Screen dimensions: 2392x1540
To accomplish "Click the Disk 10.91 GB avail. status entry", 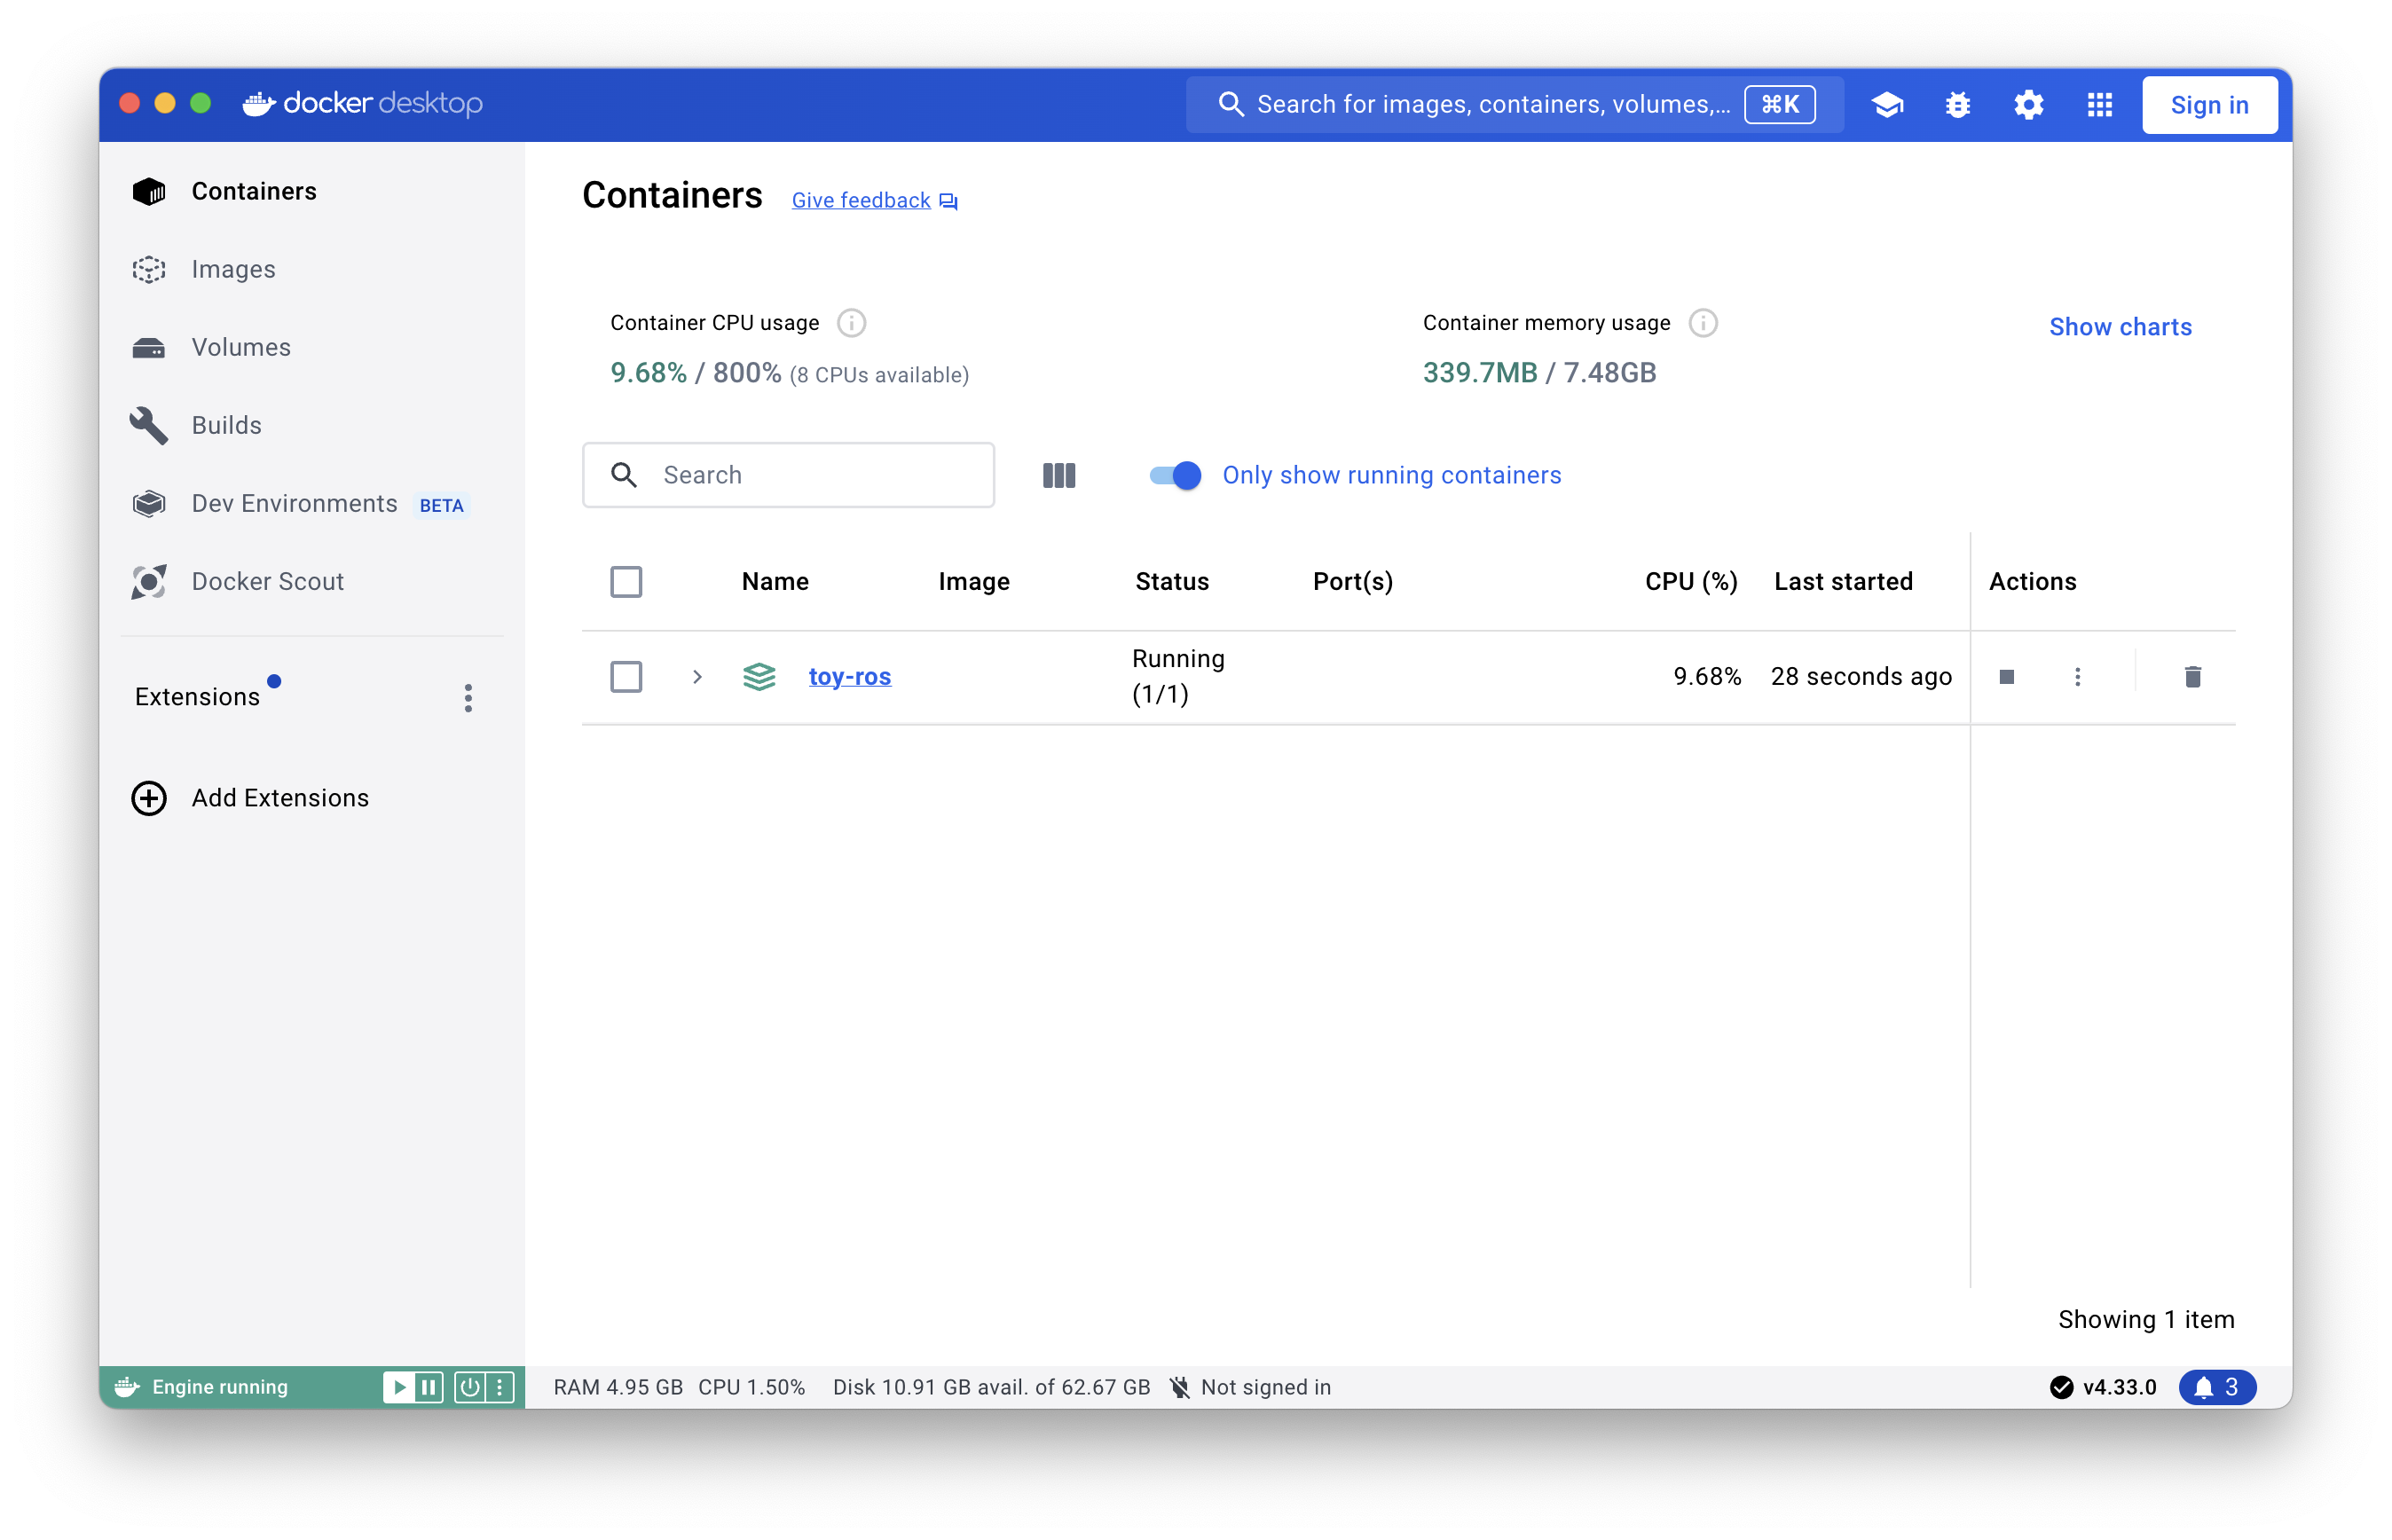I will tap(991, 1387).
